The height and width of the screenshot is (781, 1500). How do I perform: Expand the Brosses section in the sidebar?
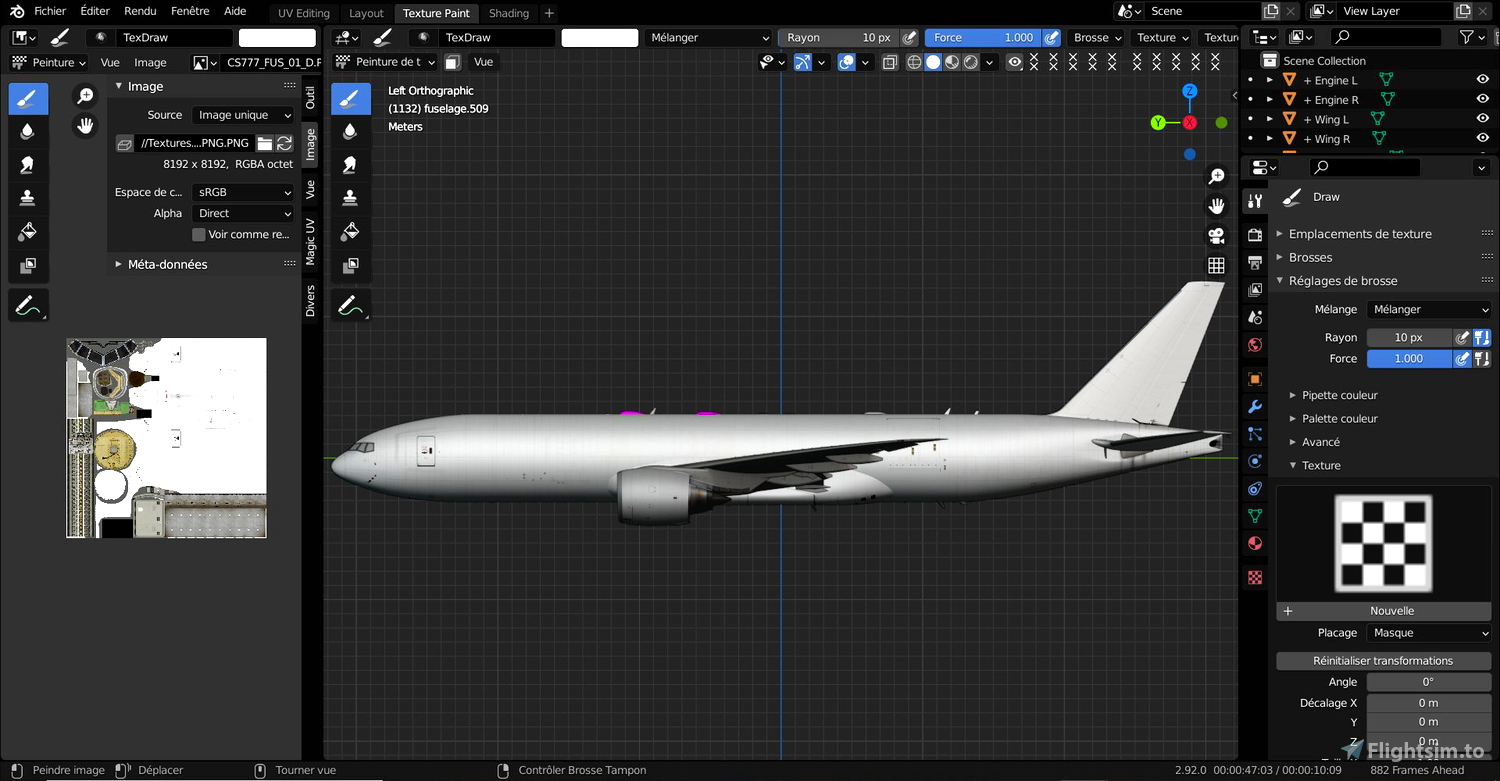(1310, 257)
